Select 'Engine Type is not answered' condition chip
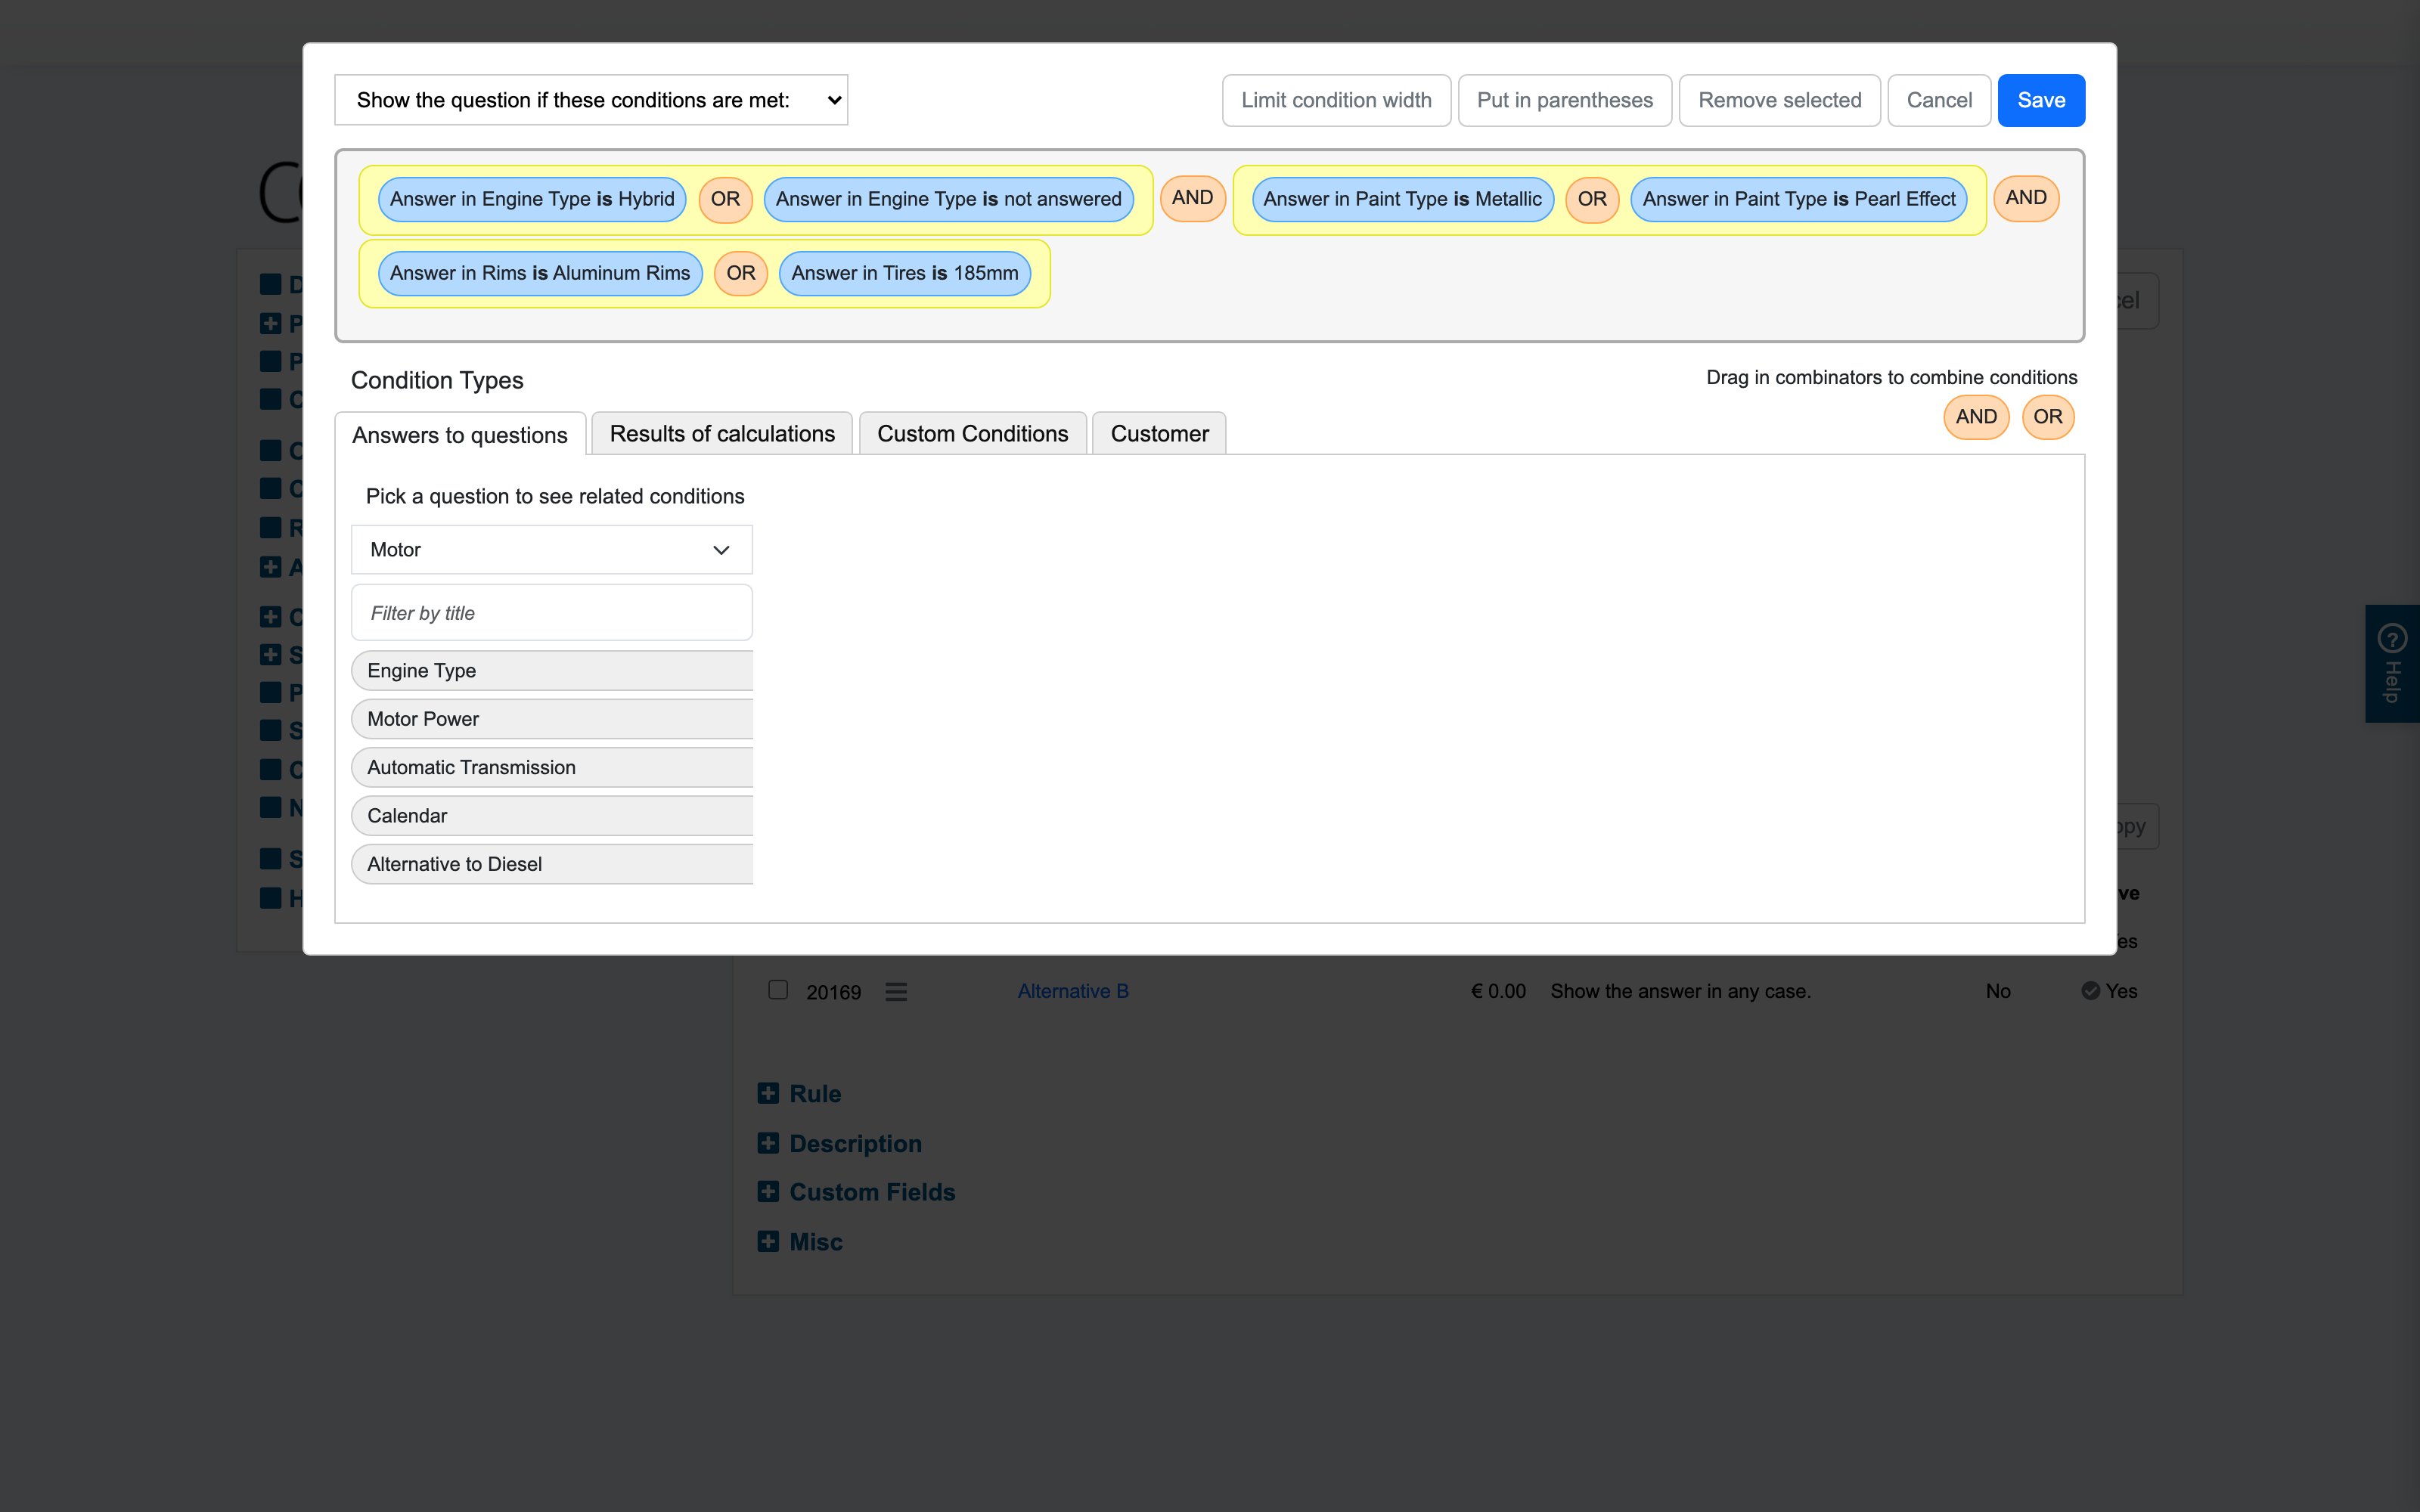Screen dimensions: 2420x1512 (x=948, y=199)
